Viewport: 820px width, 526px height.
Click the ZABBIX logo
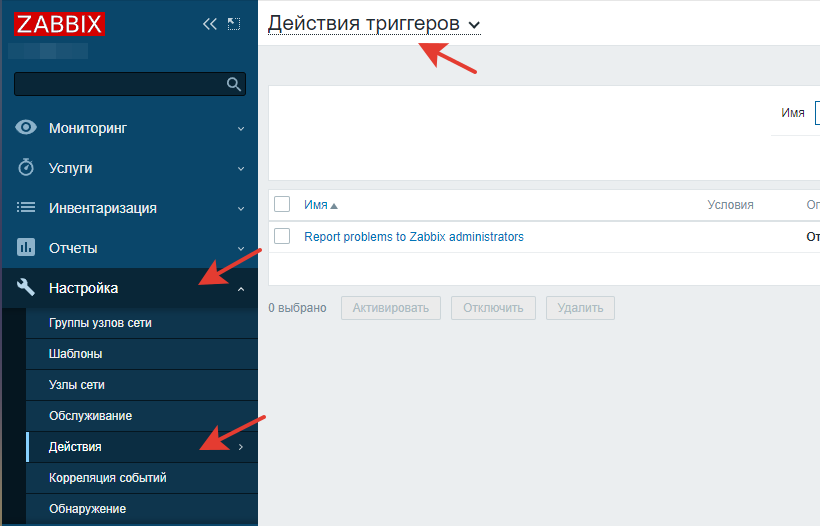[x=59, y=24]
